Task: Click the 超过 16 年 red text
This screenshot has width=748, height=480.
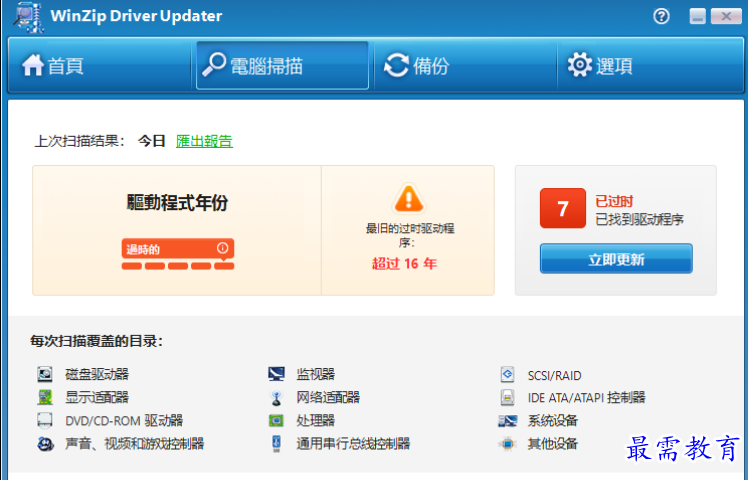Action: coord(404,263)
